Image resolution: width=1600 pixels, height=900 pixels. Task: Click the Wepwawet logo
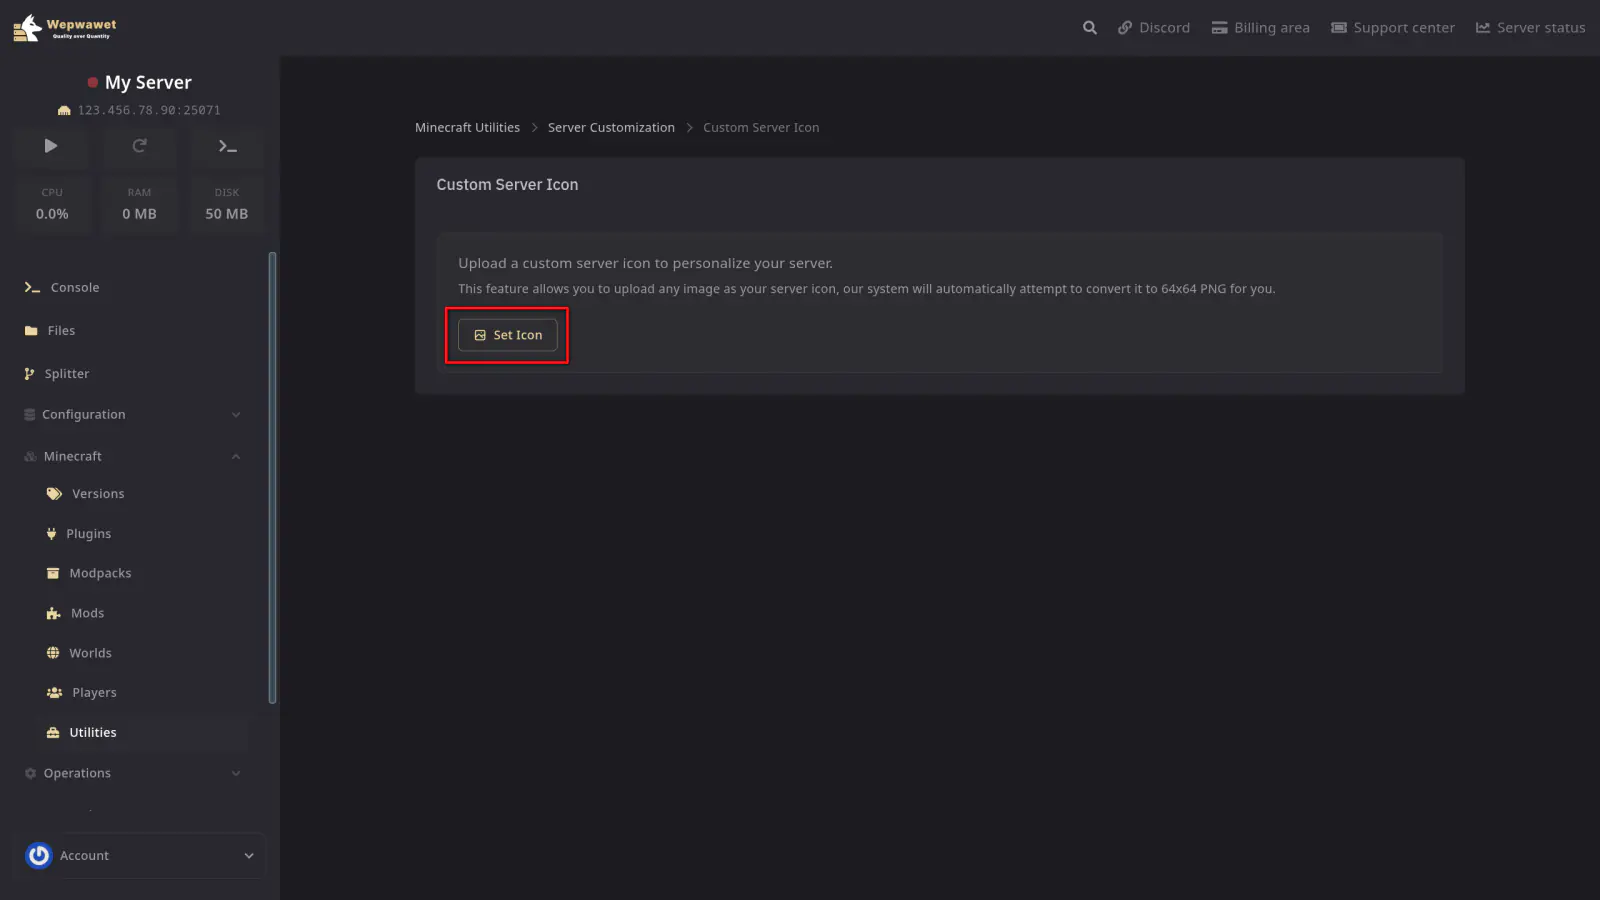pos(66,28)
